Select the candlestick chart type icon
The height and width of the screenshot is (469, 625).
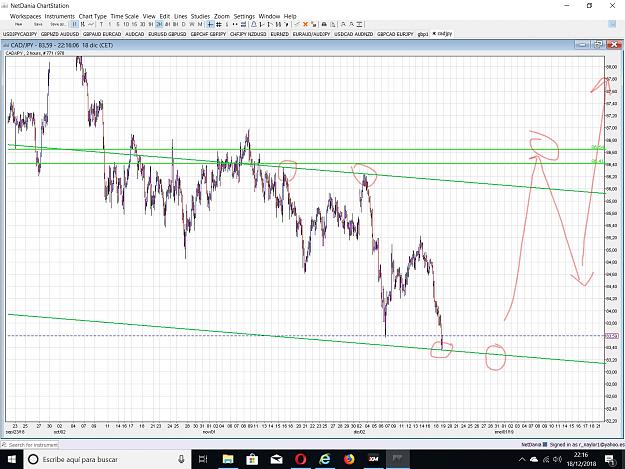83,24
